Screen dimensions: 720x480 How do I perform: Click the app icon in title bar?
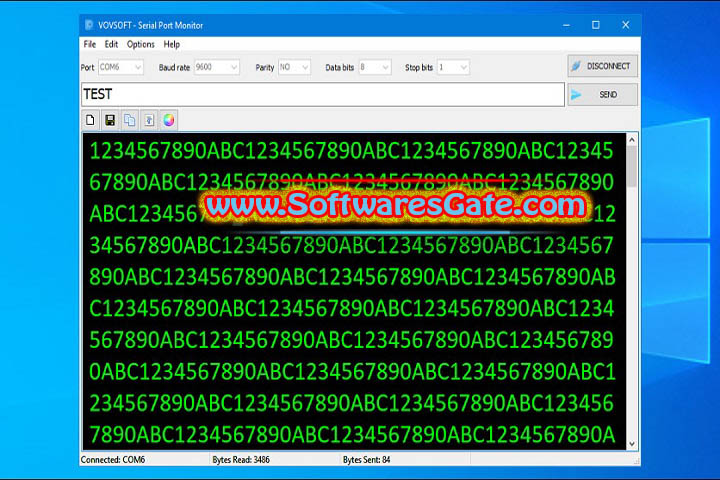point(89,25)
